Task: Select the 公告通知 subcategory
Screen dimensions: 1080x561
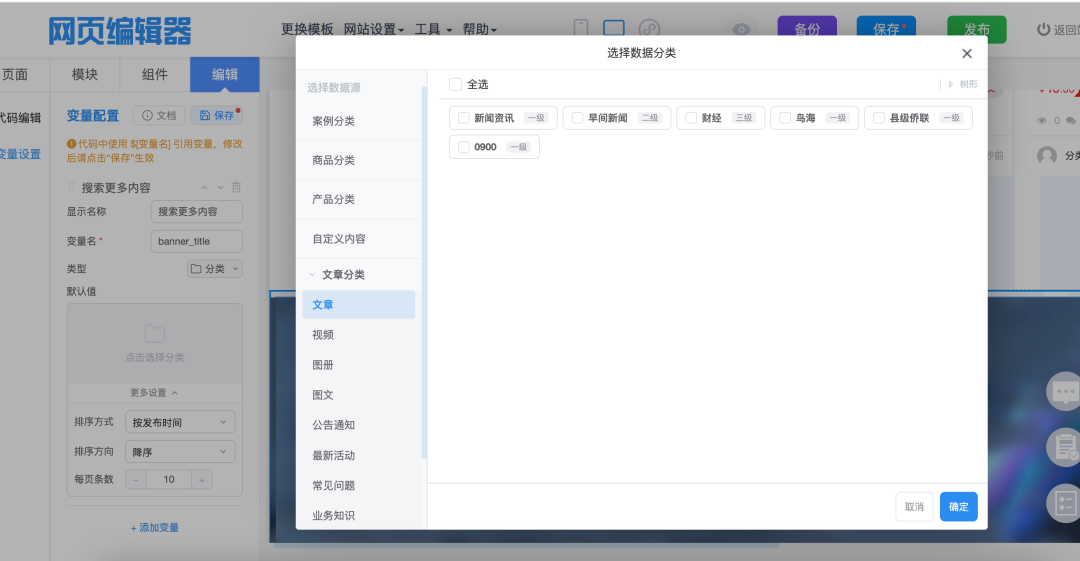Action: coord(358,425)
